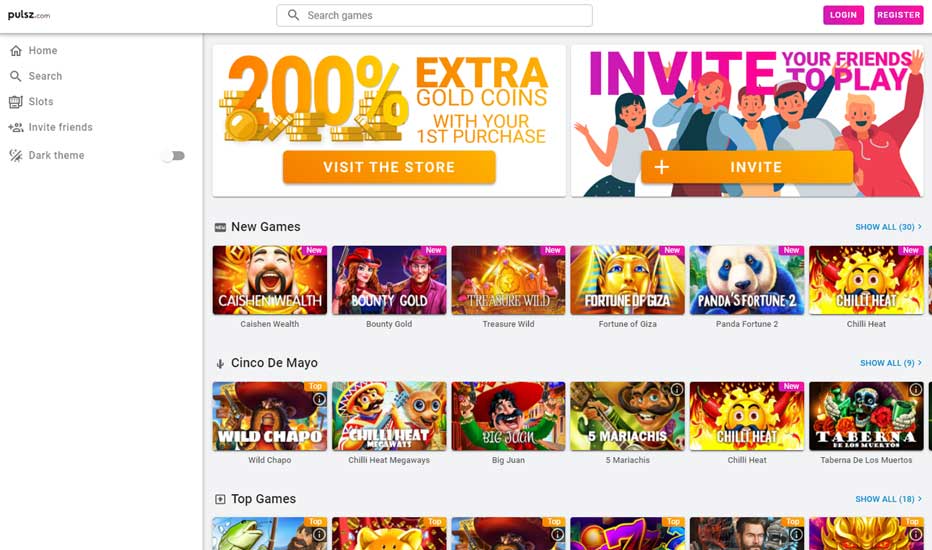Click the pulsz.com logo
This screenshot has width=932, height=550.
tap(29, 15)
